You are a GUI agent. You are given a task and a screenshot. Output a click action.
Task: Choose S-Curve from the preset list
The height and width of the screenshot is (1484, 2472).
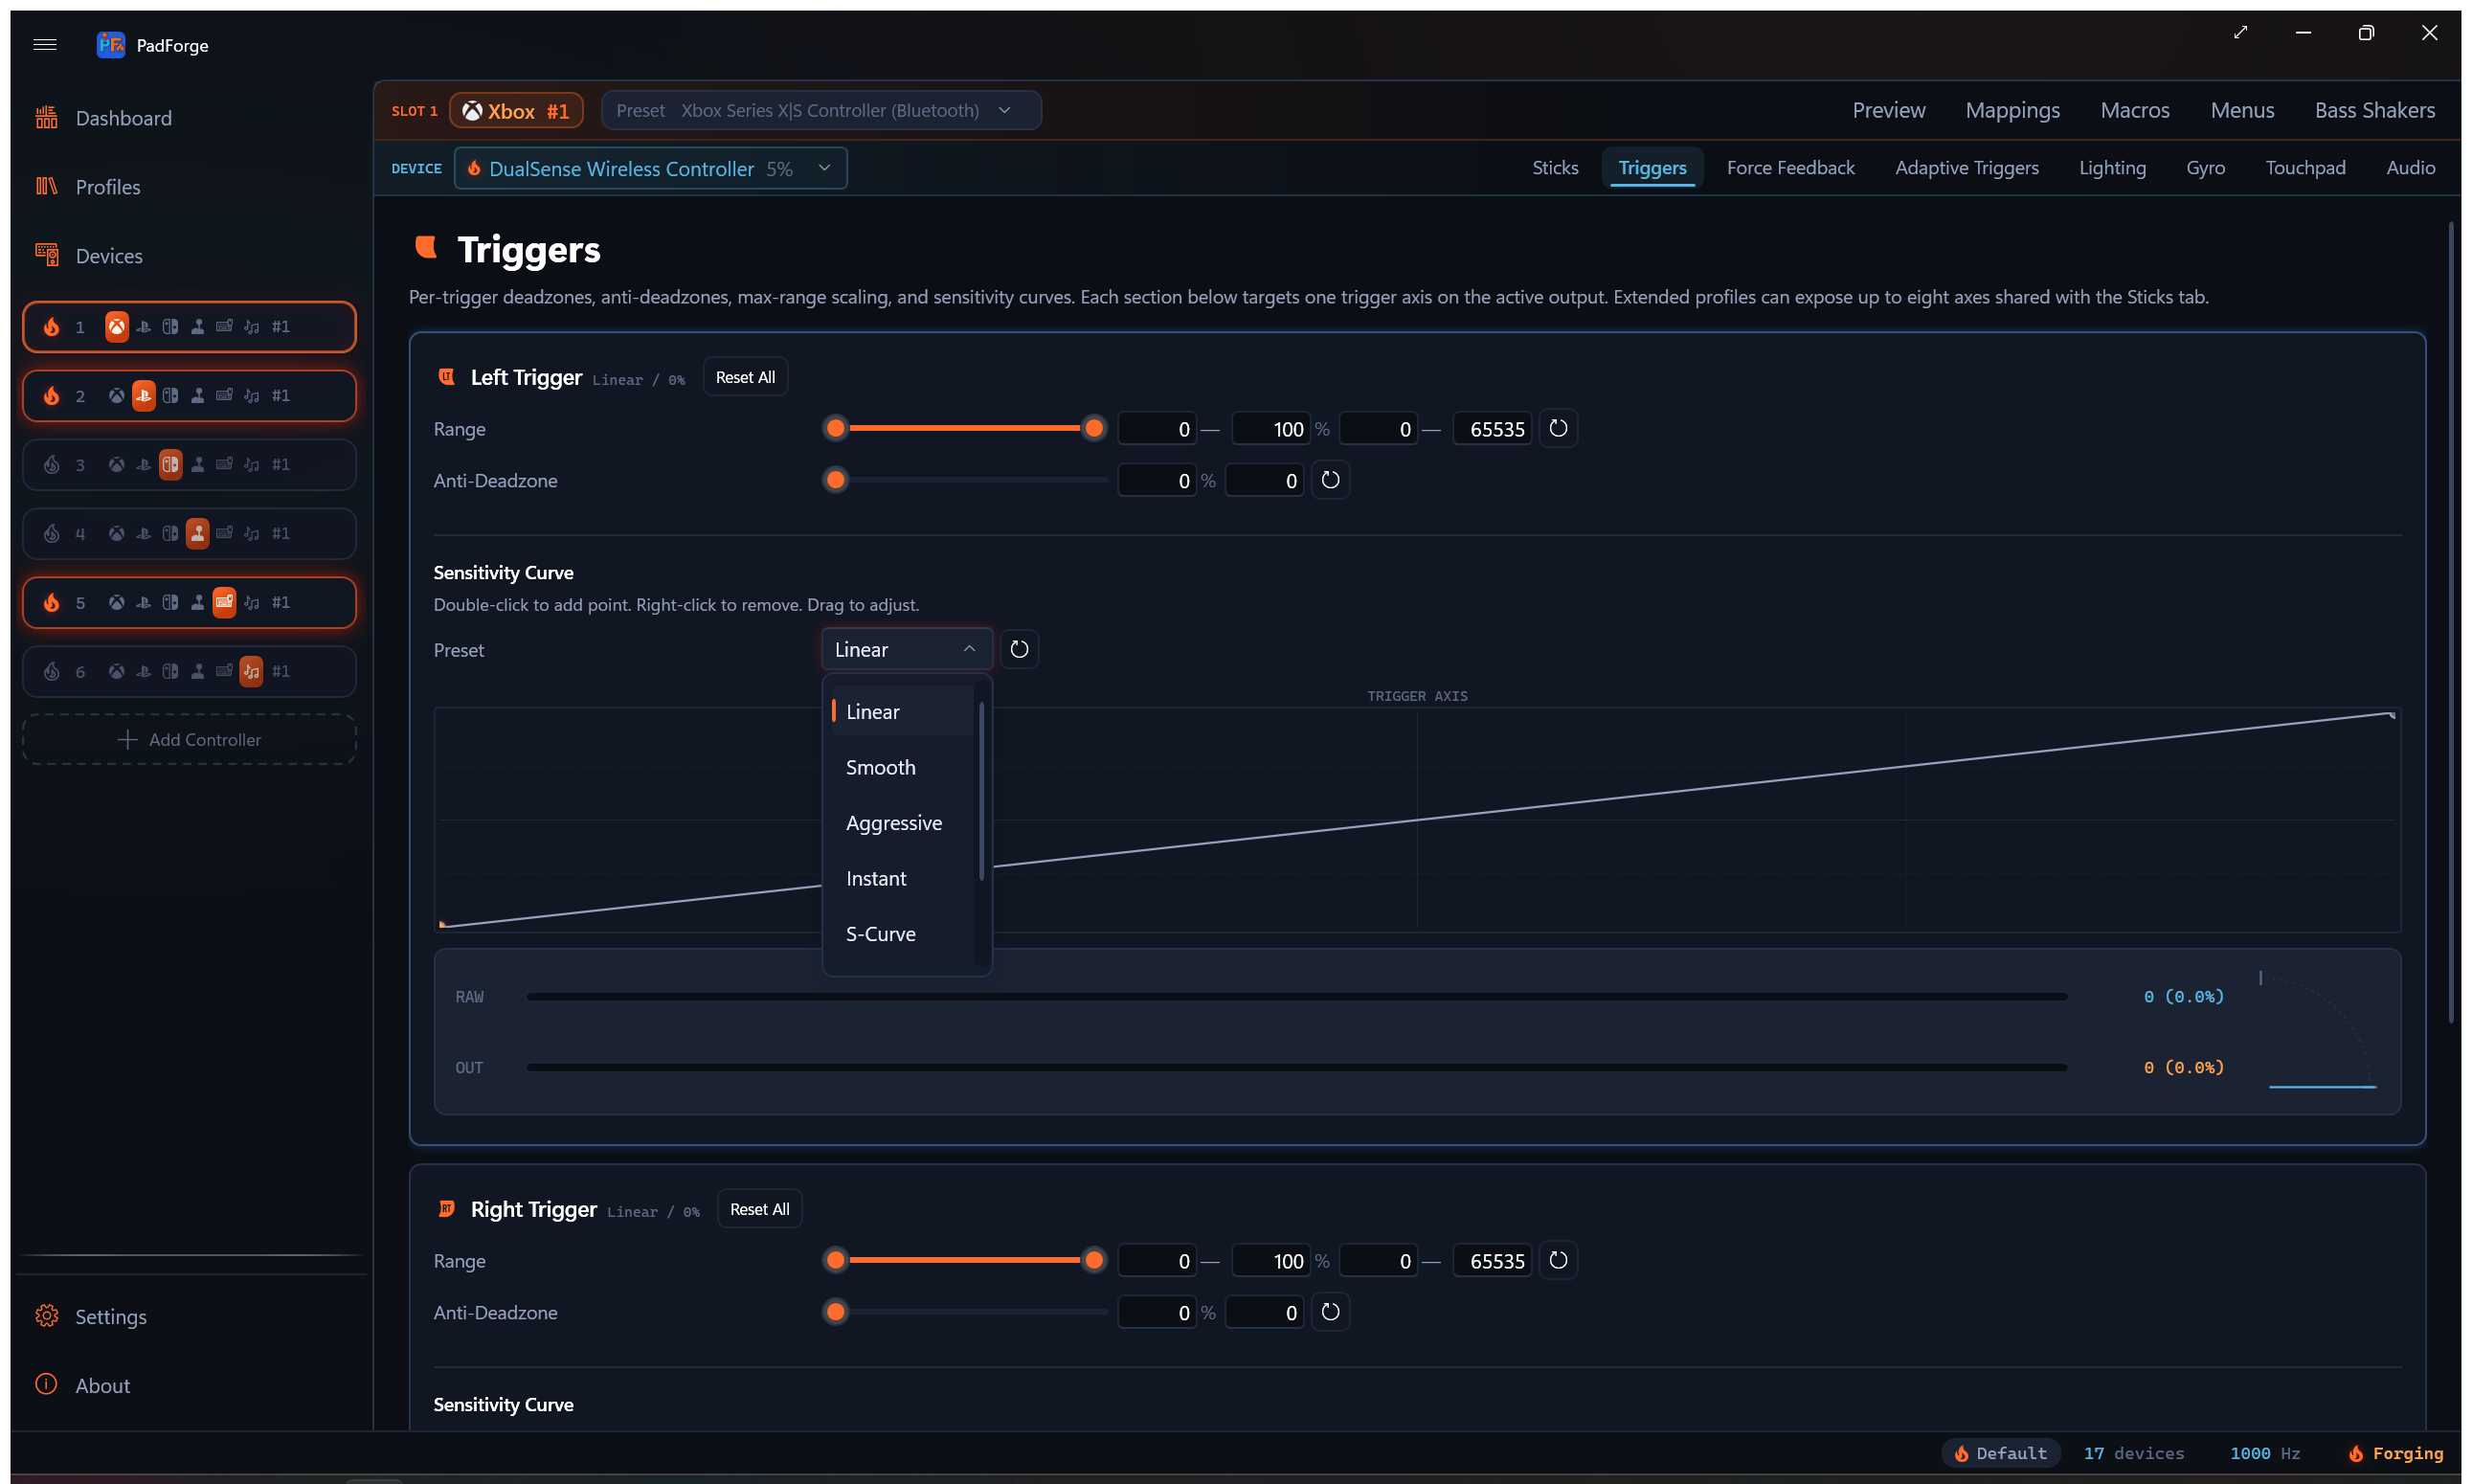point(901,934)
